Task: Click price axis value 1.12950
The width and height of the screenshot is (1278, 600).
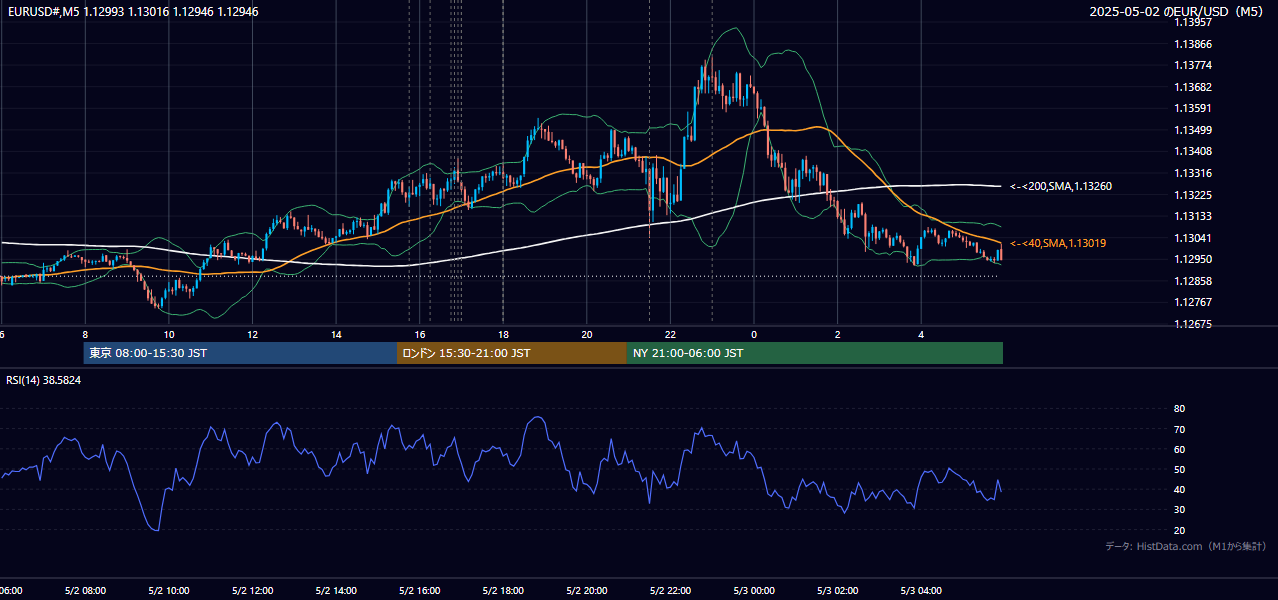Action: (1192, 259)
